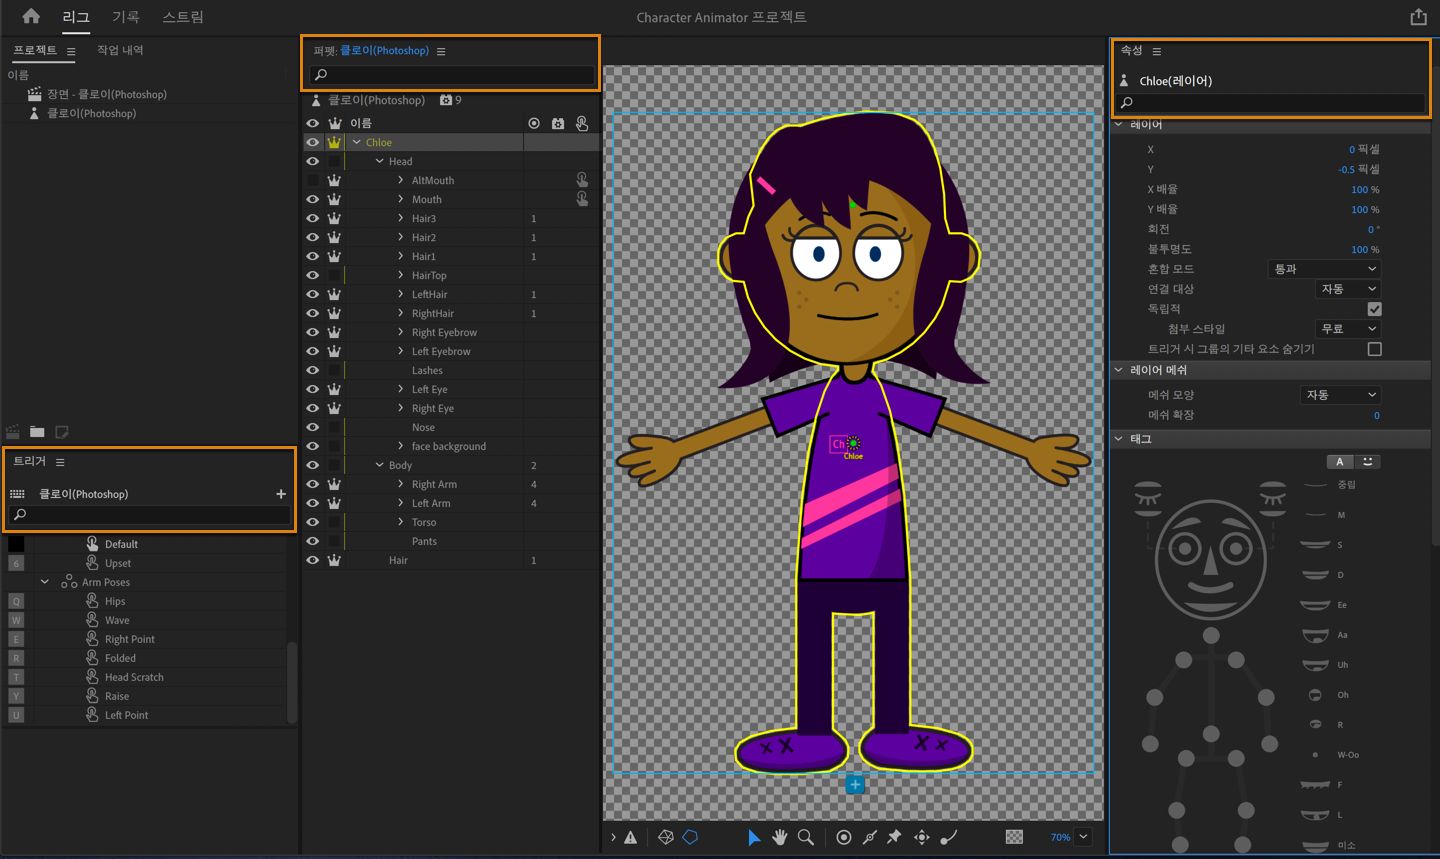Select the Wave trigger
The height and width of the screenshot is (859, 1440).
pyautogui.click(x=117, y=620)
